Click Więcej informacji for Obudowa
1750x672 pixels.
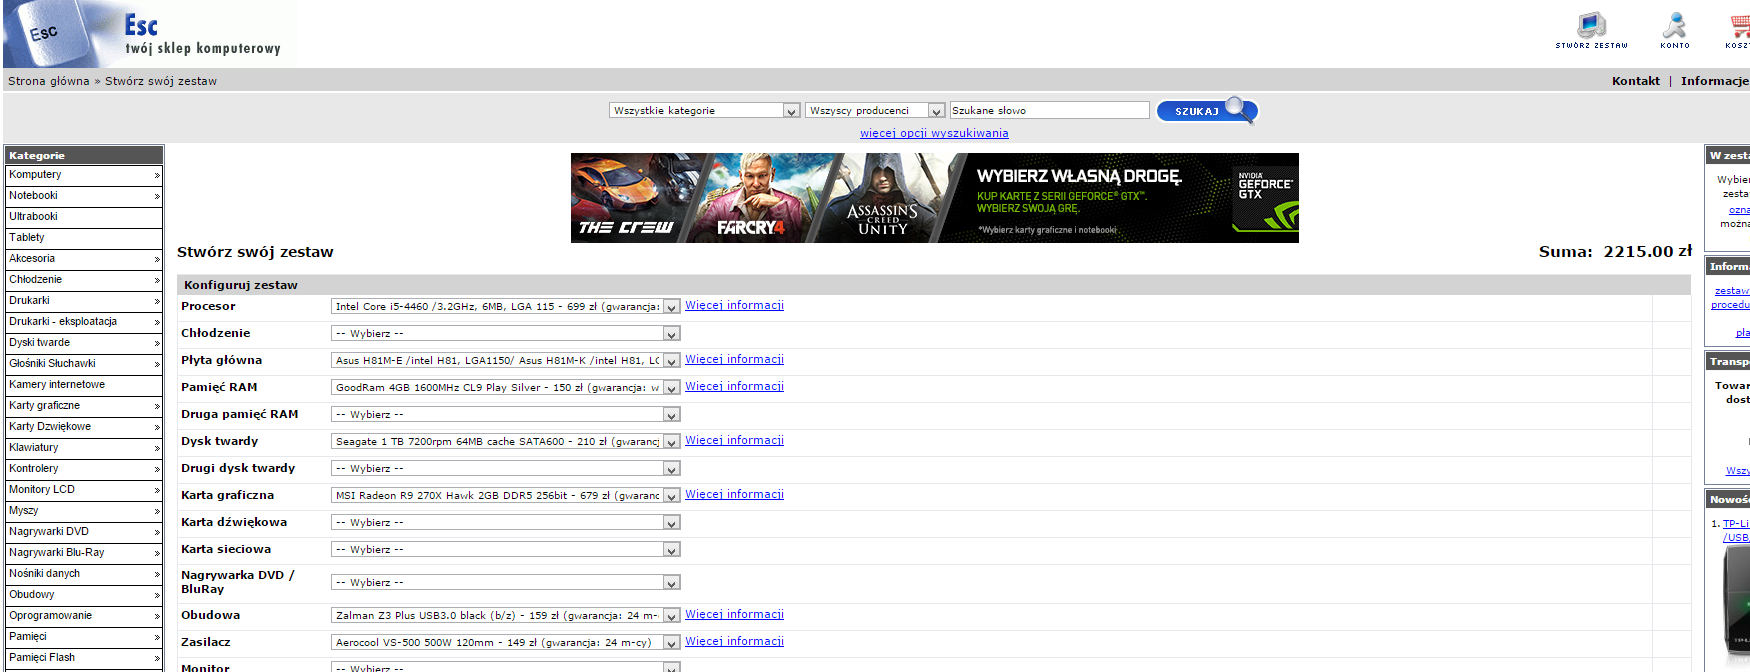coord(734,614)
